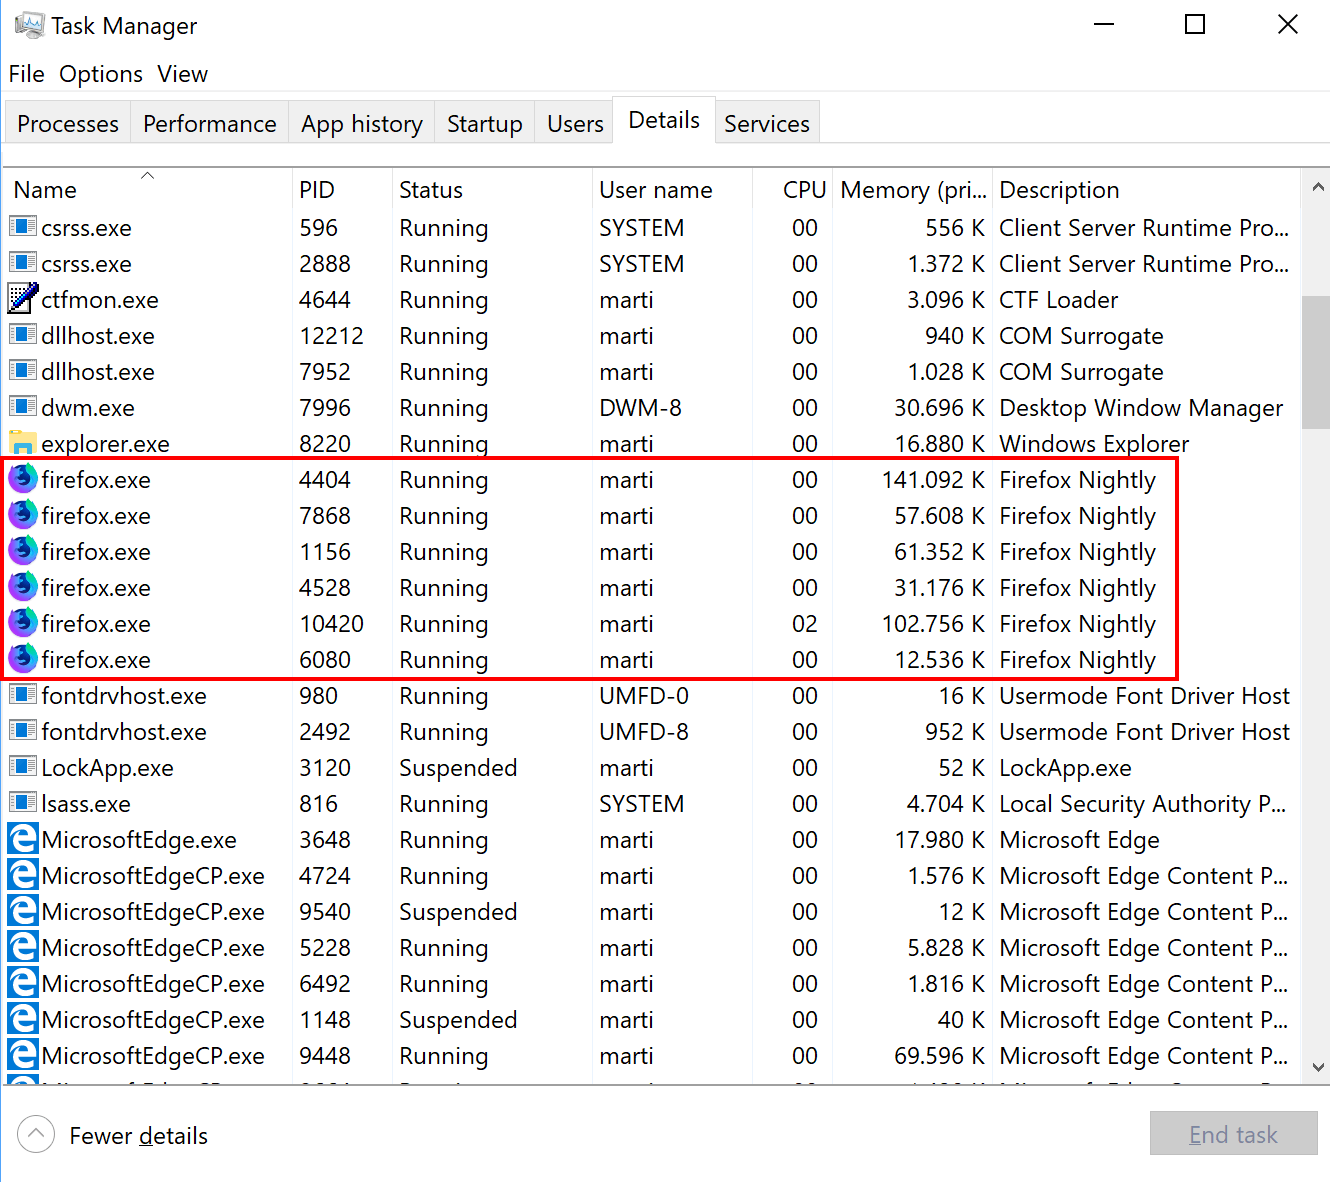Select the Details tab
Viewport: 1330px width, 1182px height.
click(664, 120)
